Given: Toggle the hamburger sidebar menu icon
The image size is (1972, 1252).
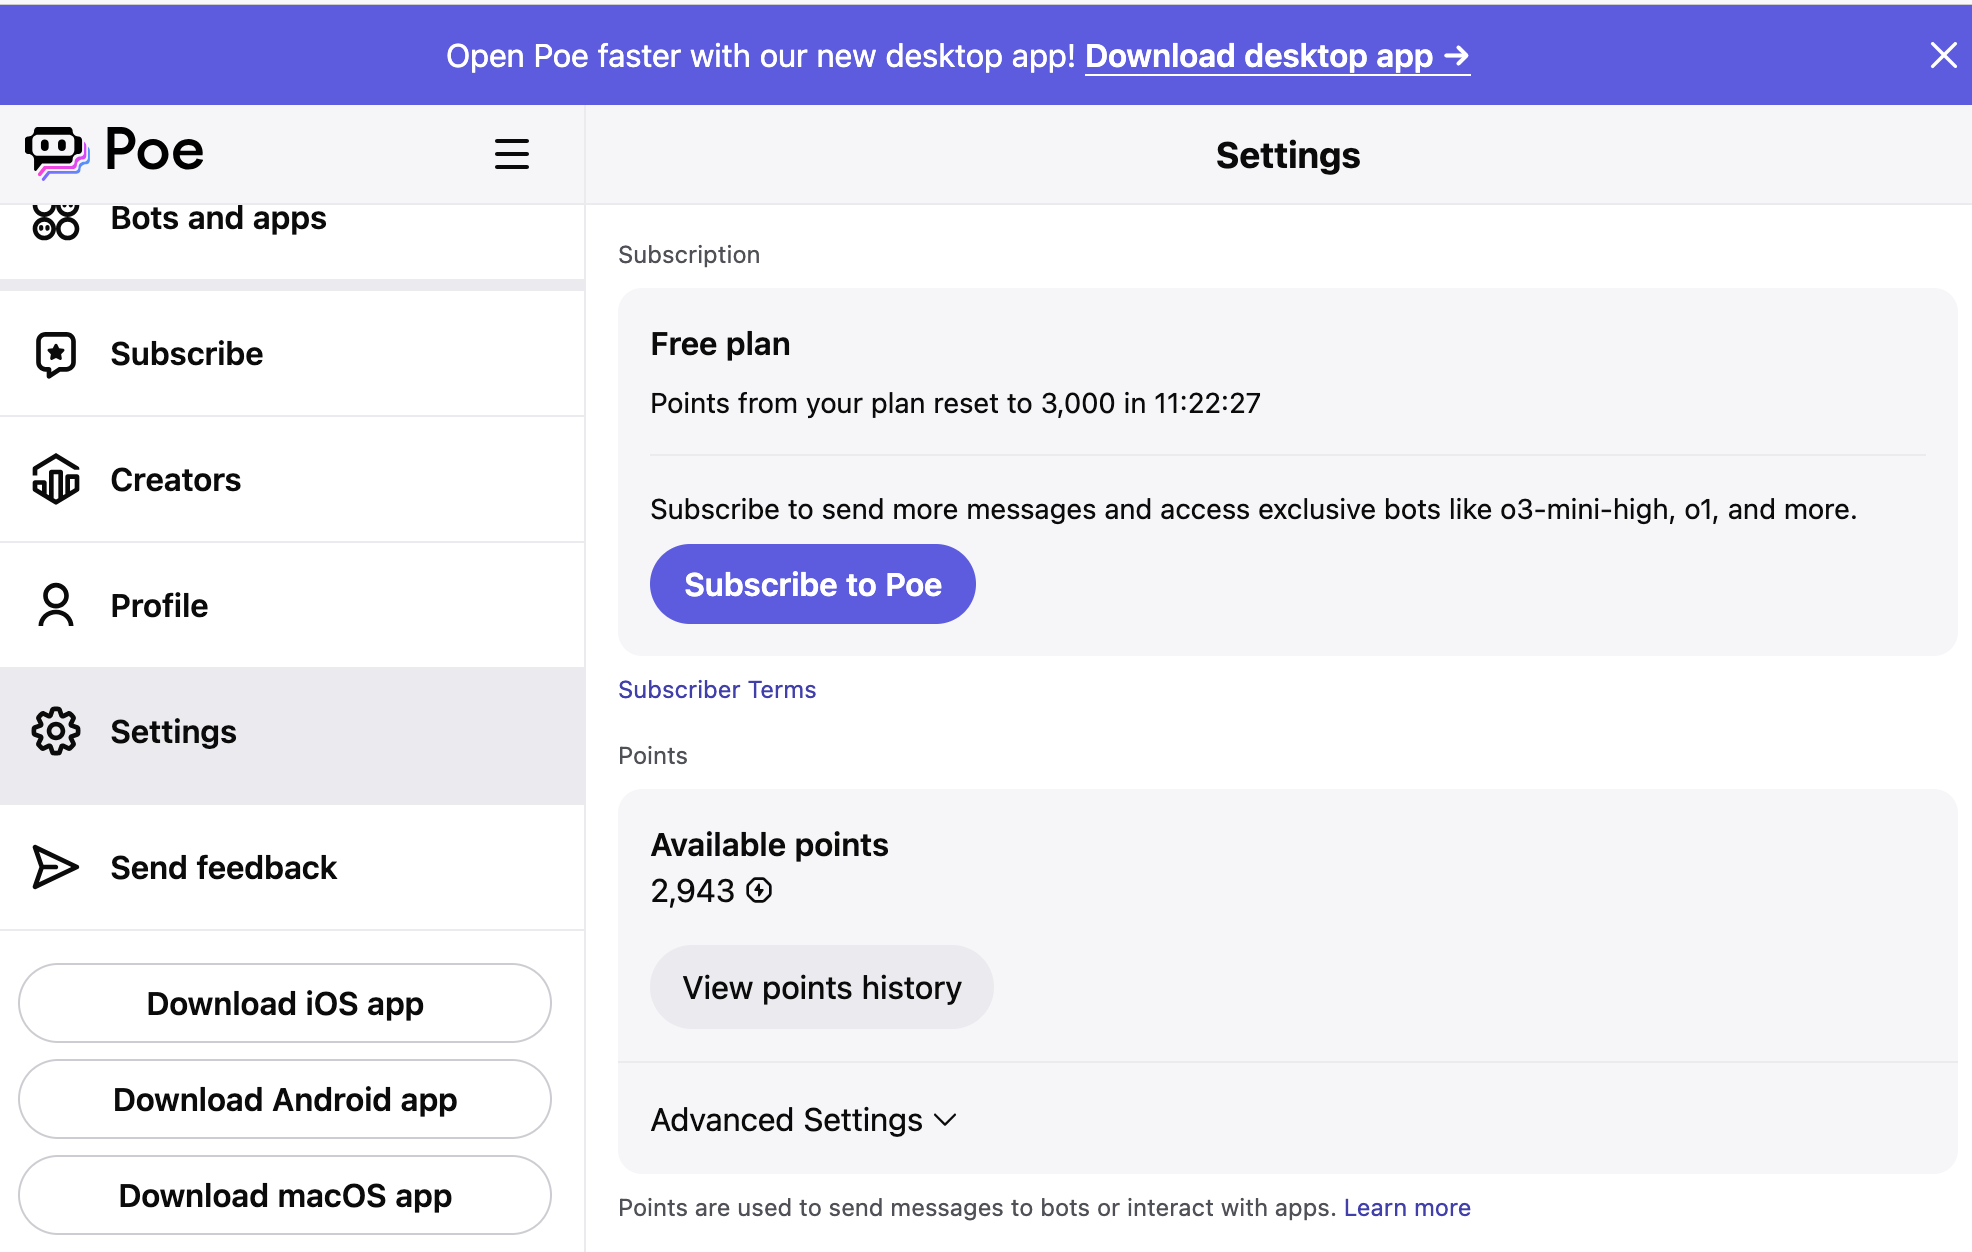Looking at the screenshot, I should (x=511, y=154).
